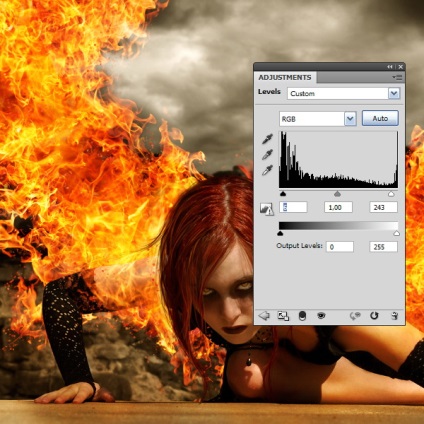Click the histogram recalculate warning icon

(267, 209)
